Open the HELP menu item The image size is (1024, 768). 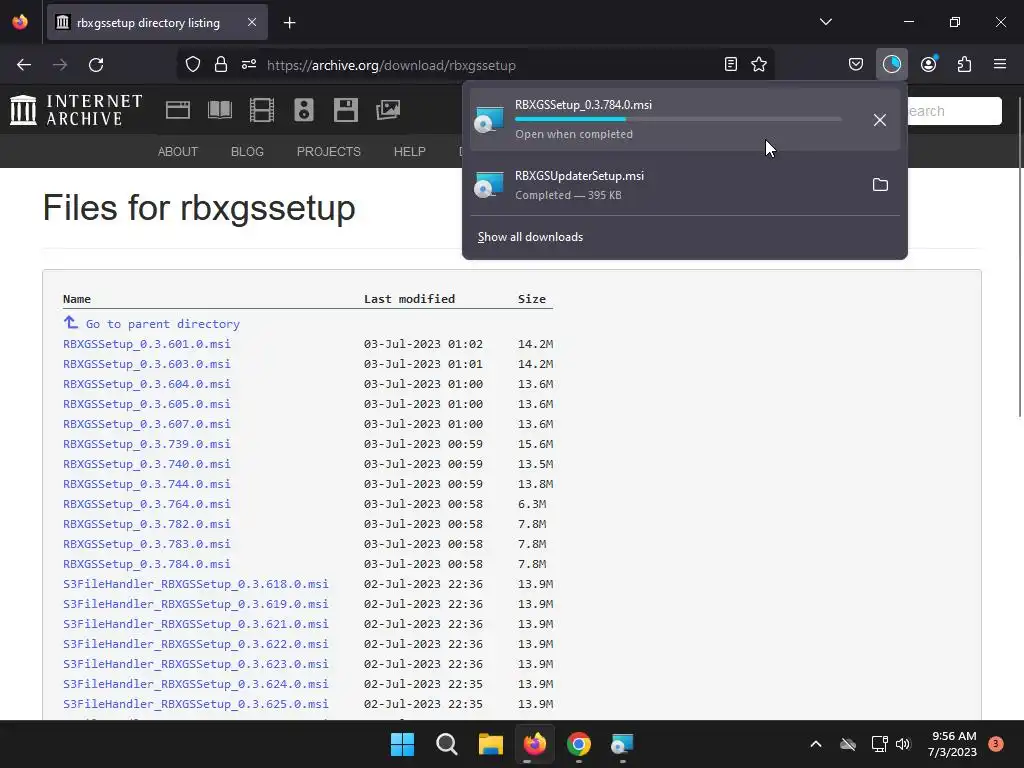click(409, 152)
